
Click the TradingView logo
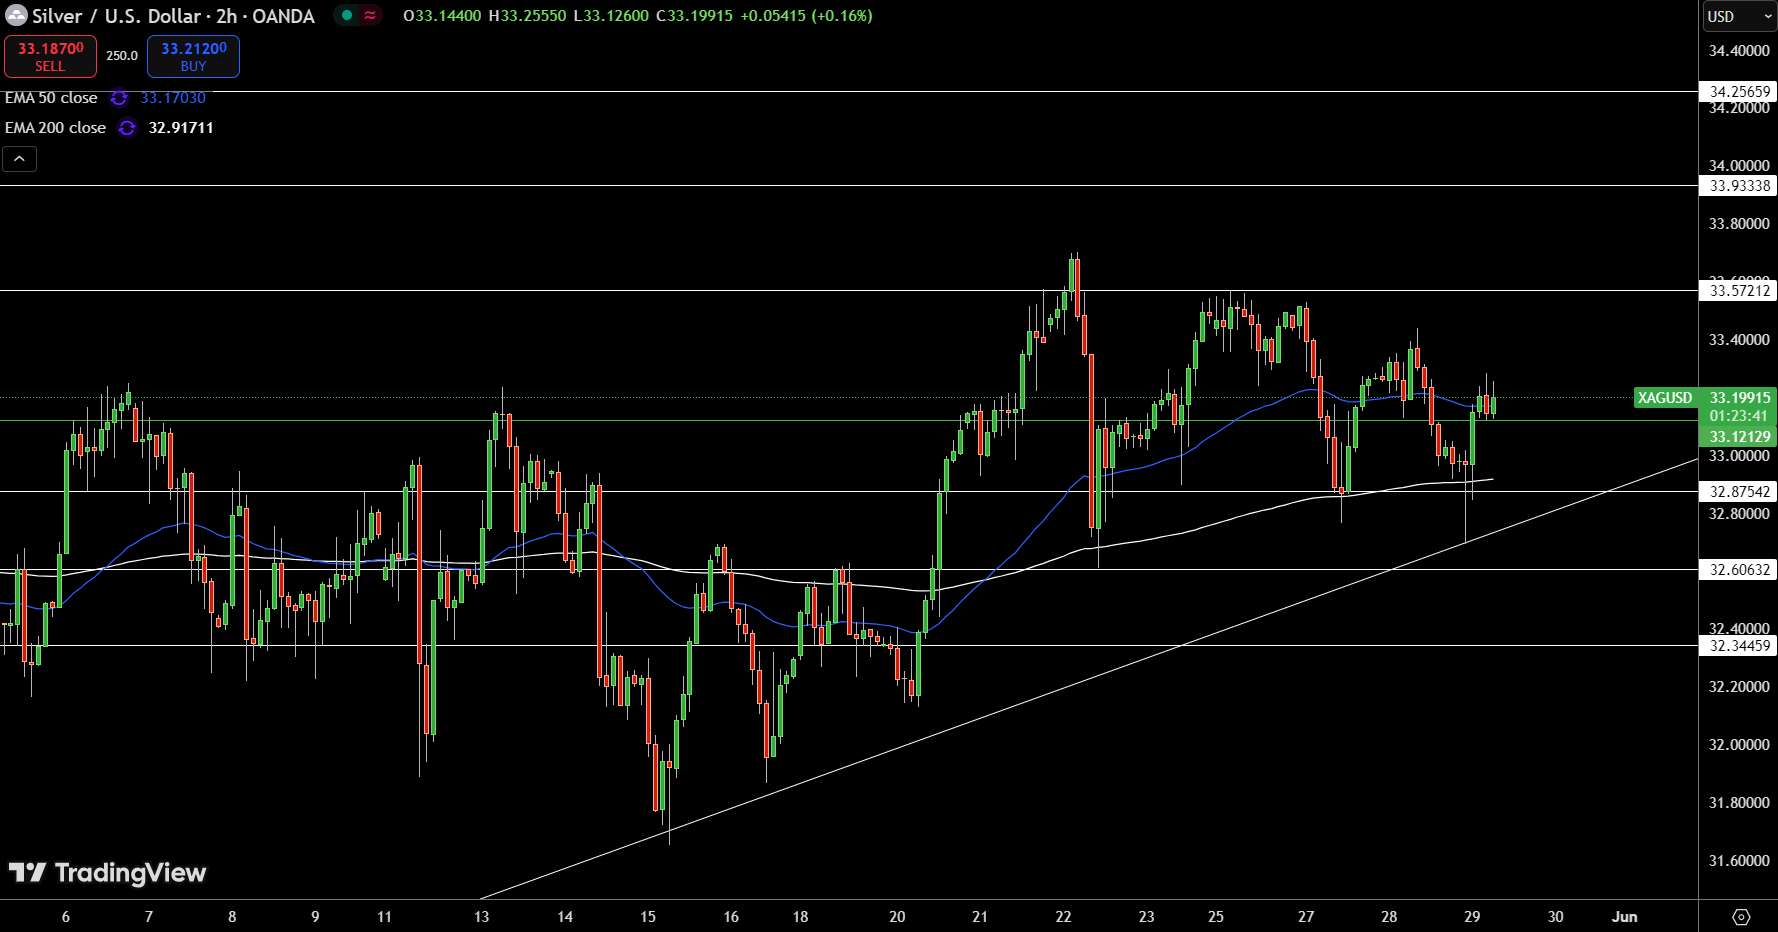click(x=108, y=873)
